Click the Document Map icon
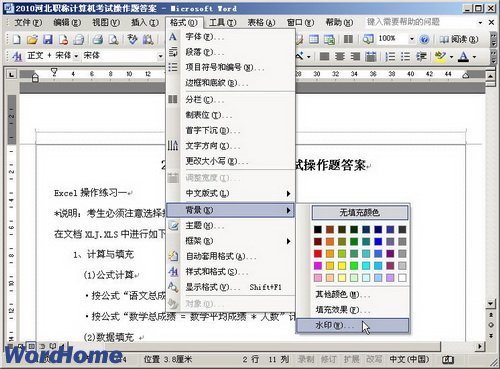 [368, 40]
